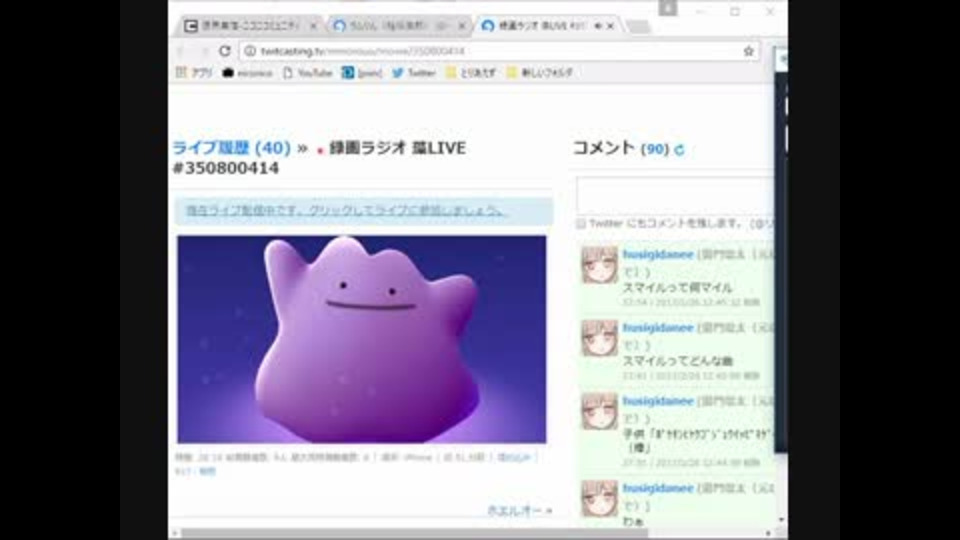Open the アプリ apps shortcut
The height and width of the screenshot is (540, 960).
click(x=194, y=72)
